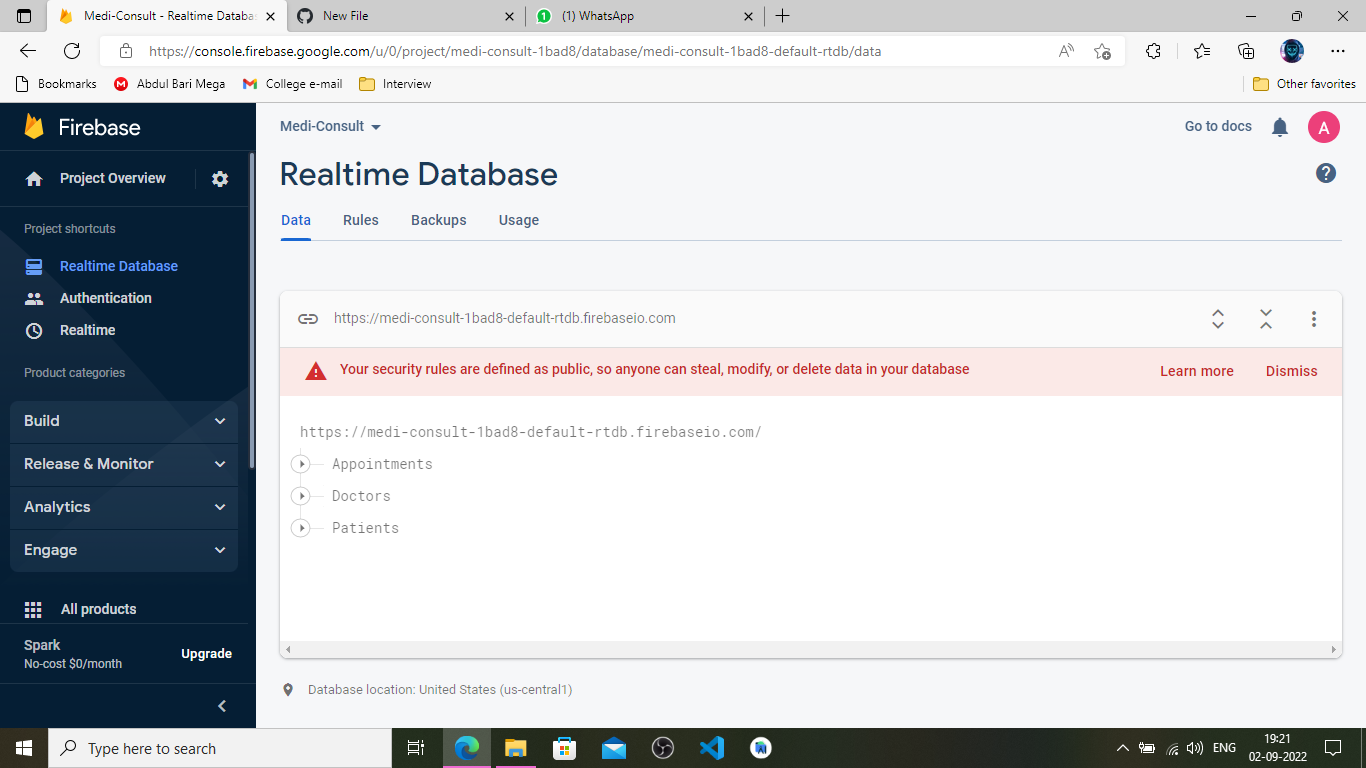Collapse the sidebar with the arrow icon
1366x768 pixels.
[221, 705]
